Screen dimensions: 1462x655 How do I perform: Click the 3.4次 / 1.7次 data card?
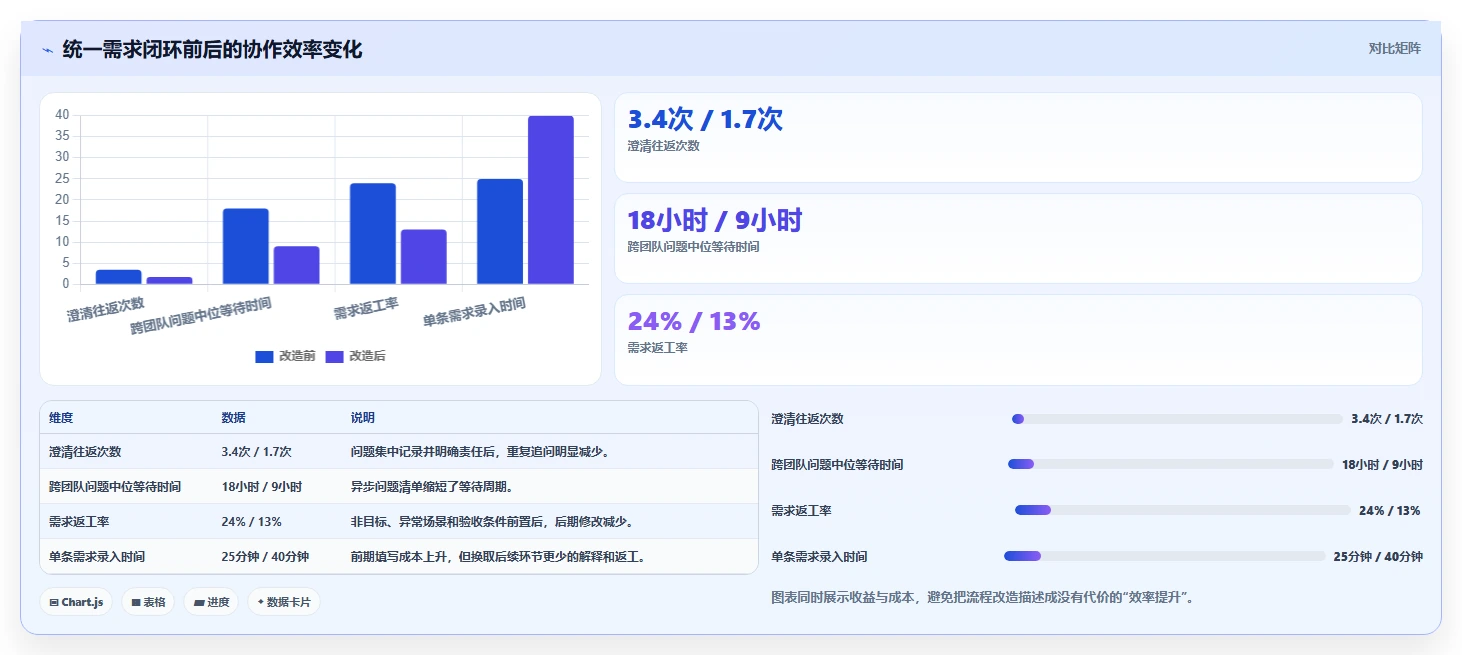(x=1018, y=137)
